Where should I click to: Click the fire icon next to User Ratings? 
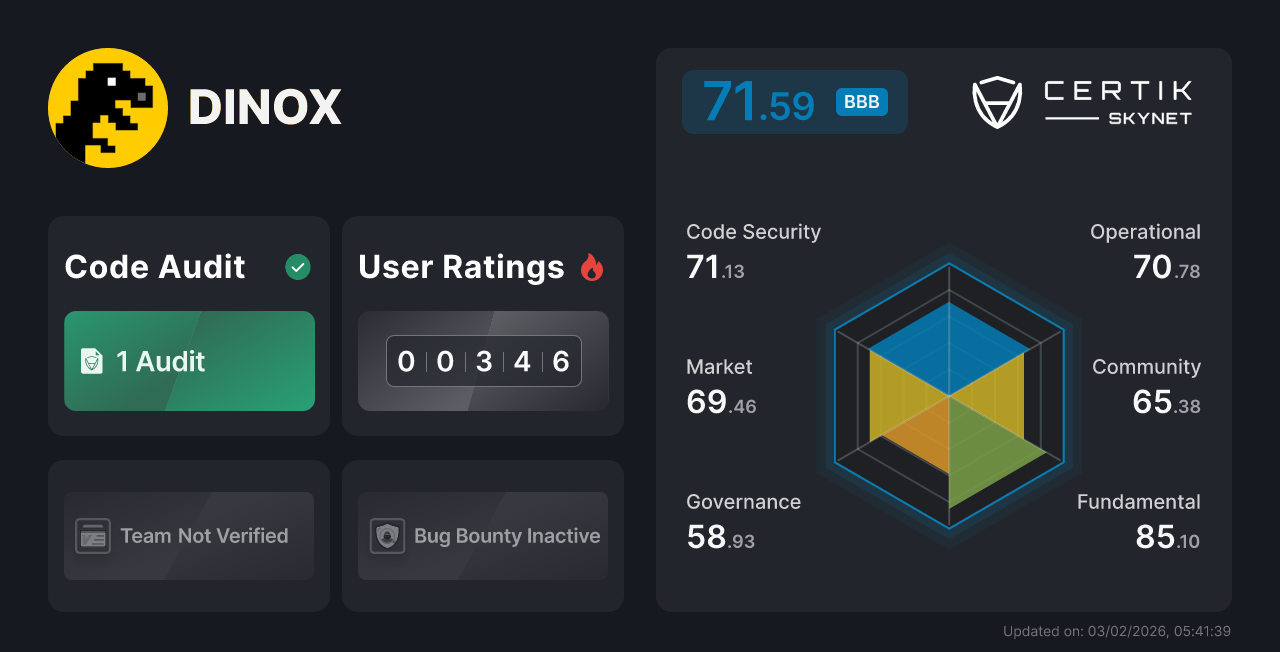pyautogui.click(x=592, y=267)
